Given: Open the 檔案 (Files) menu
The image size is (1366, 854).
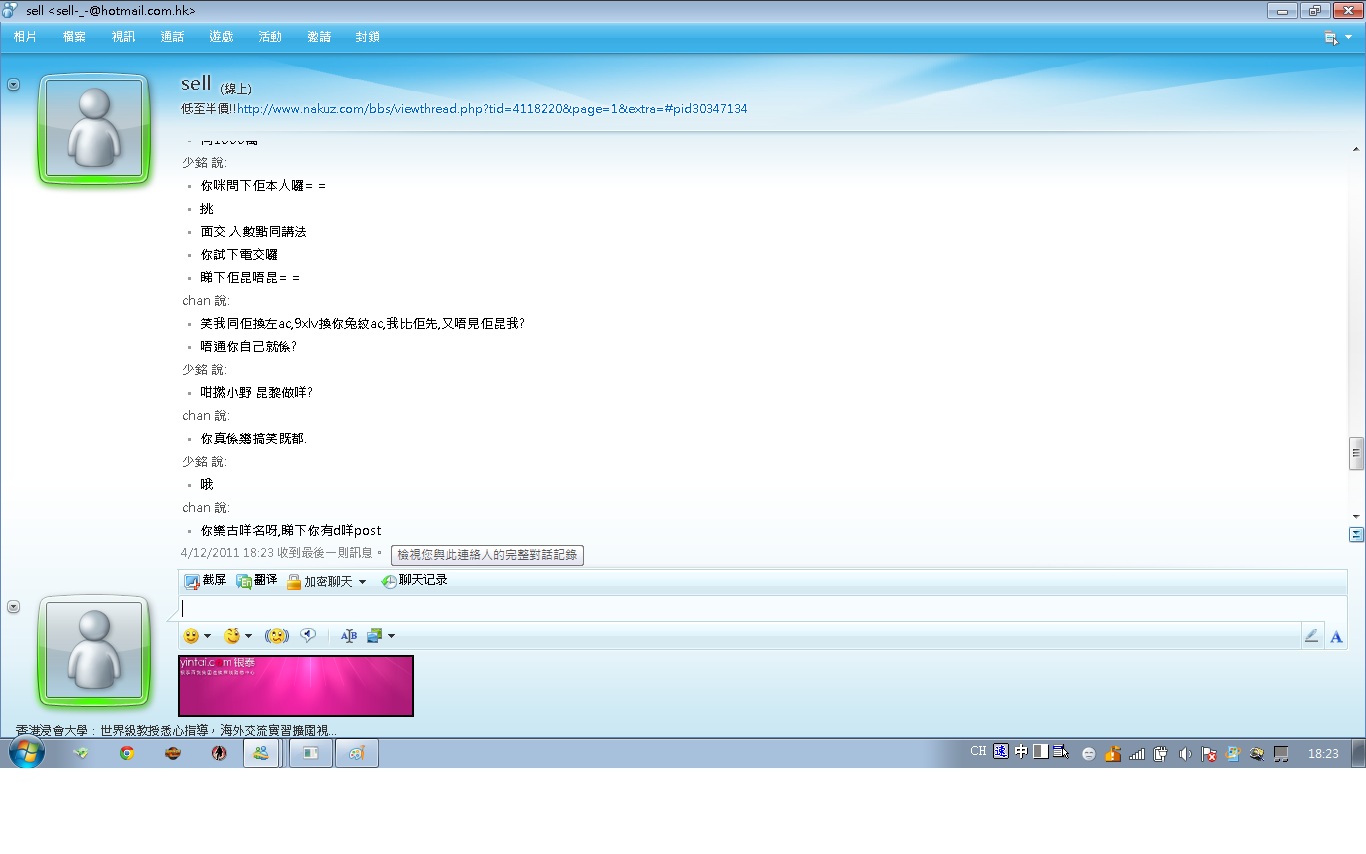Looking at the screenshot, I should (74, 37).
